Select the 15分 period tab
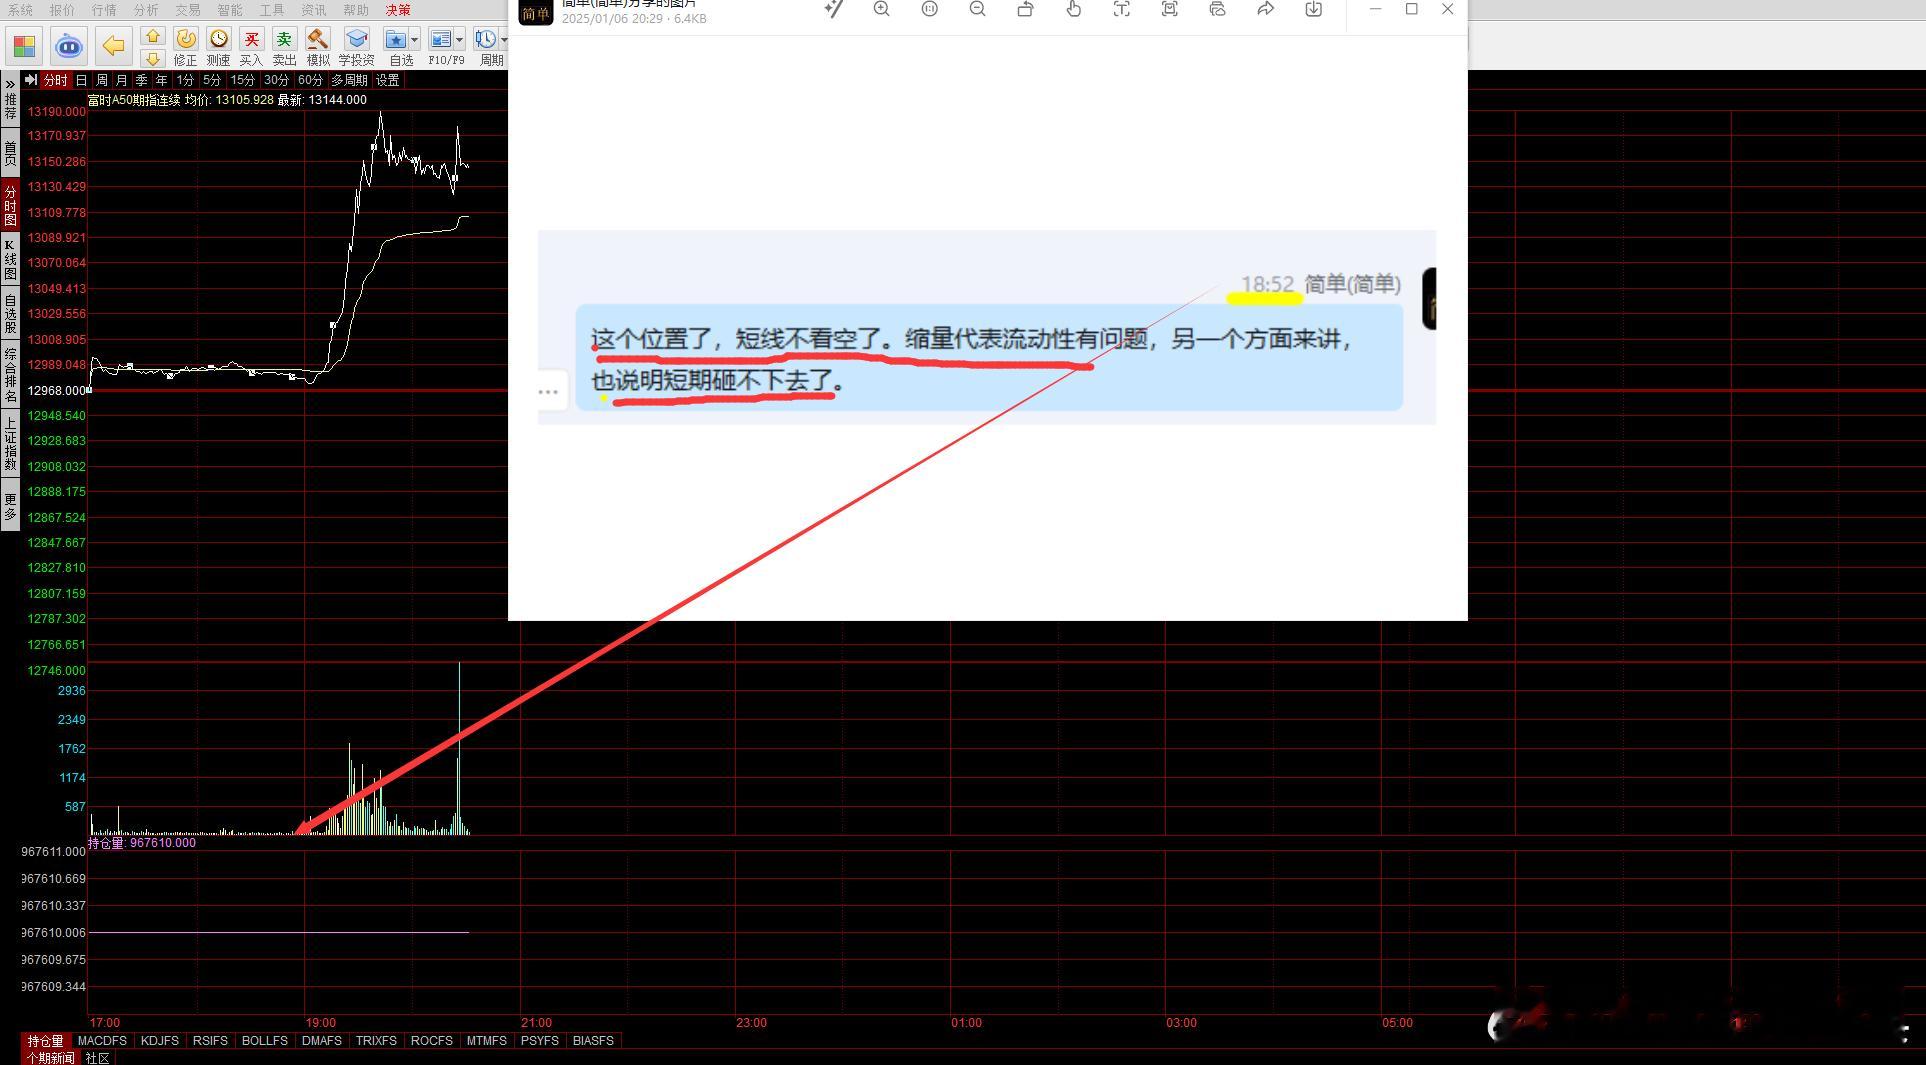 pyautogui.click(x=243, y=80)
